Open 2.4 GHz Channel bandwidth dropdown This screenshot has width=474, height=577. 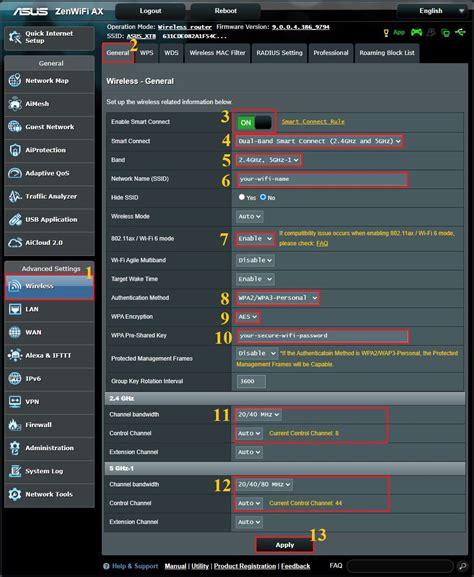coord(258,415)
